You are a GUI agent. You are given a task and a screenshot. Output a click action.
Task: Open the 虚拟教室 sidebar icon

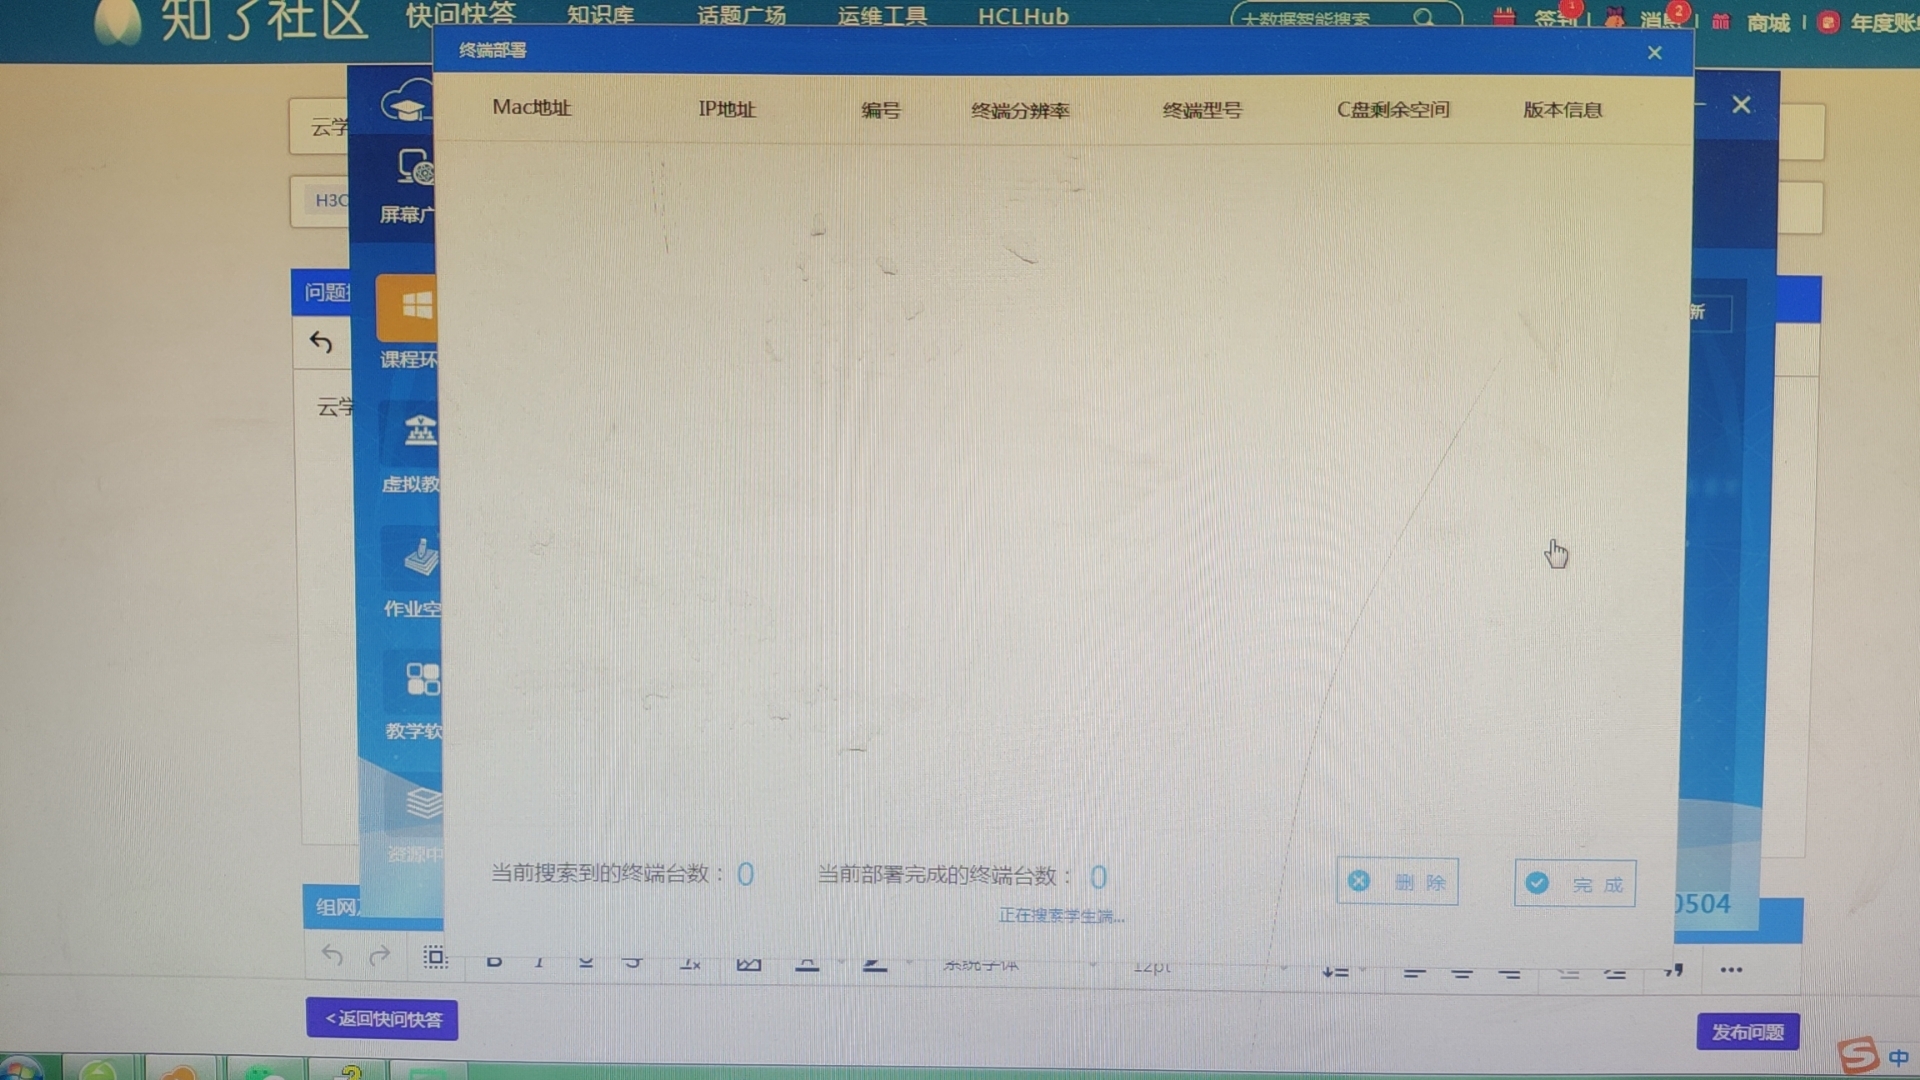pyautogui.click(x=418, y=432)
